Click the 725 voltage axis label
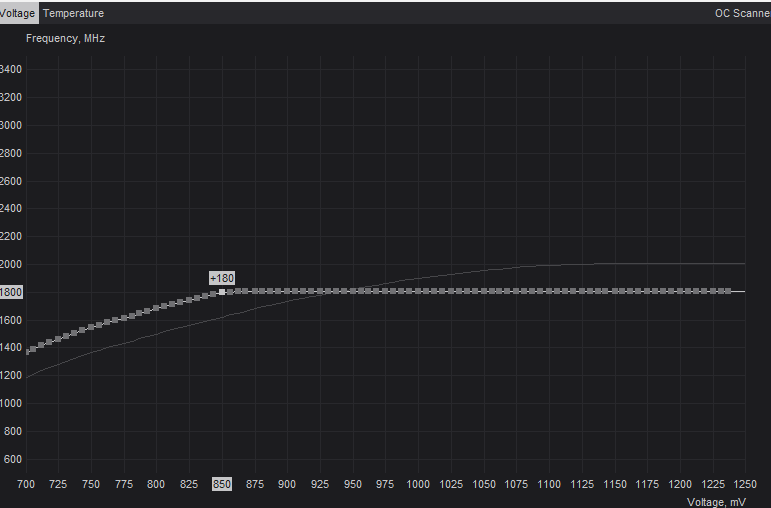The image size is (771, 508). 58,484
